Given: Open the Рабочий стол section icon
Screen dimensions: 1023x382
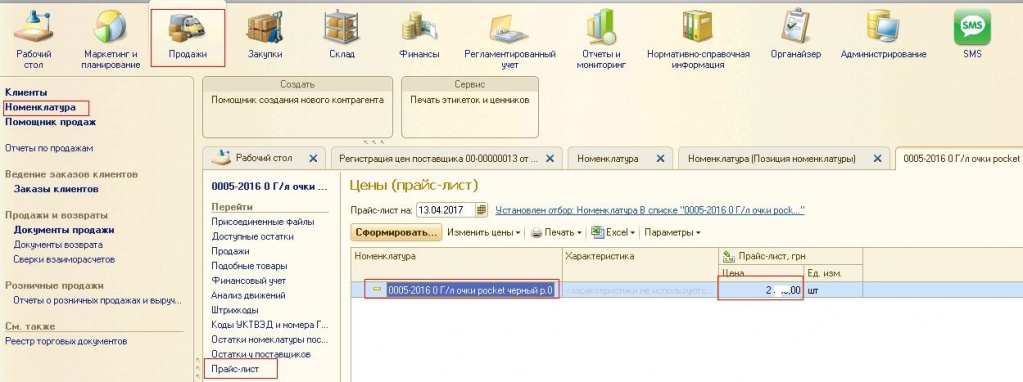Looking at the screenshot, I should pos(33,26).
